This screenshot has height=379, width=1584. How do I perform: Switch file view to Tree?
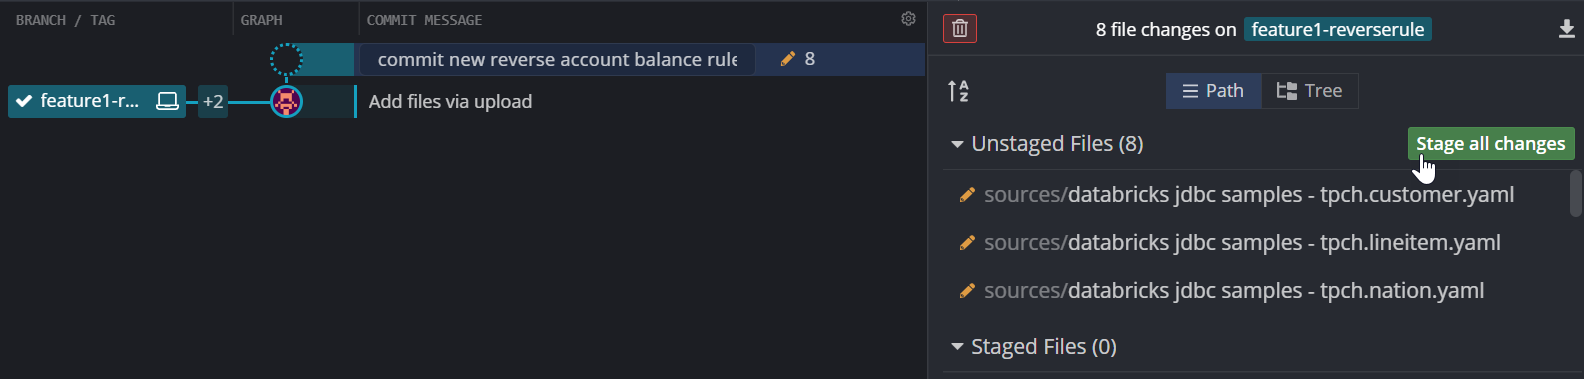click(x=1309, y=91)
